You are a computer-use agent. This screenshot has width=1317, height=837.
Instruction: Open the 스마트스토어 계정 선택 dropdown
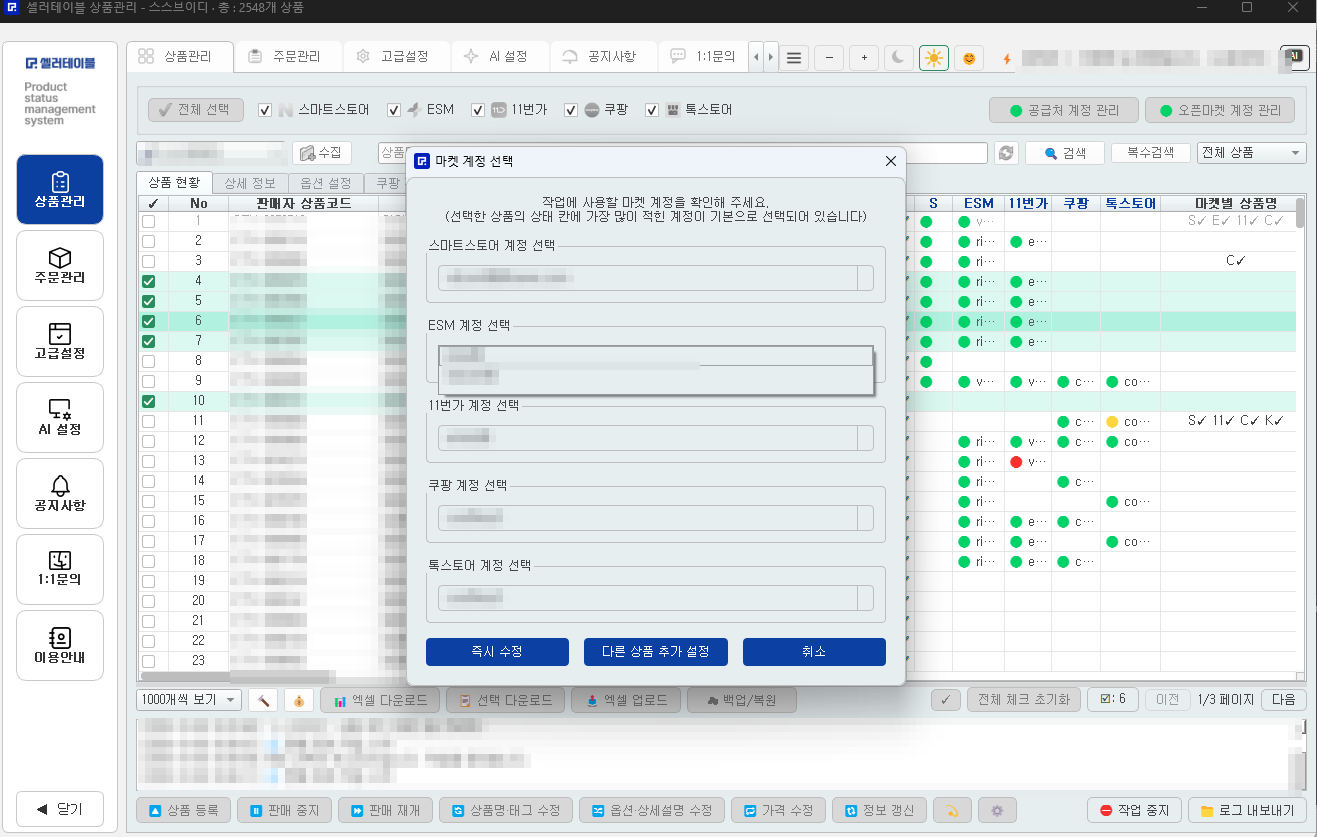pyautogui.click(x=656, y=278)
